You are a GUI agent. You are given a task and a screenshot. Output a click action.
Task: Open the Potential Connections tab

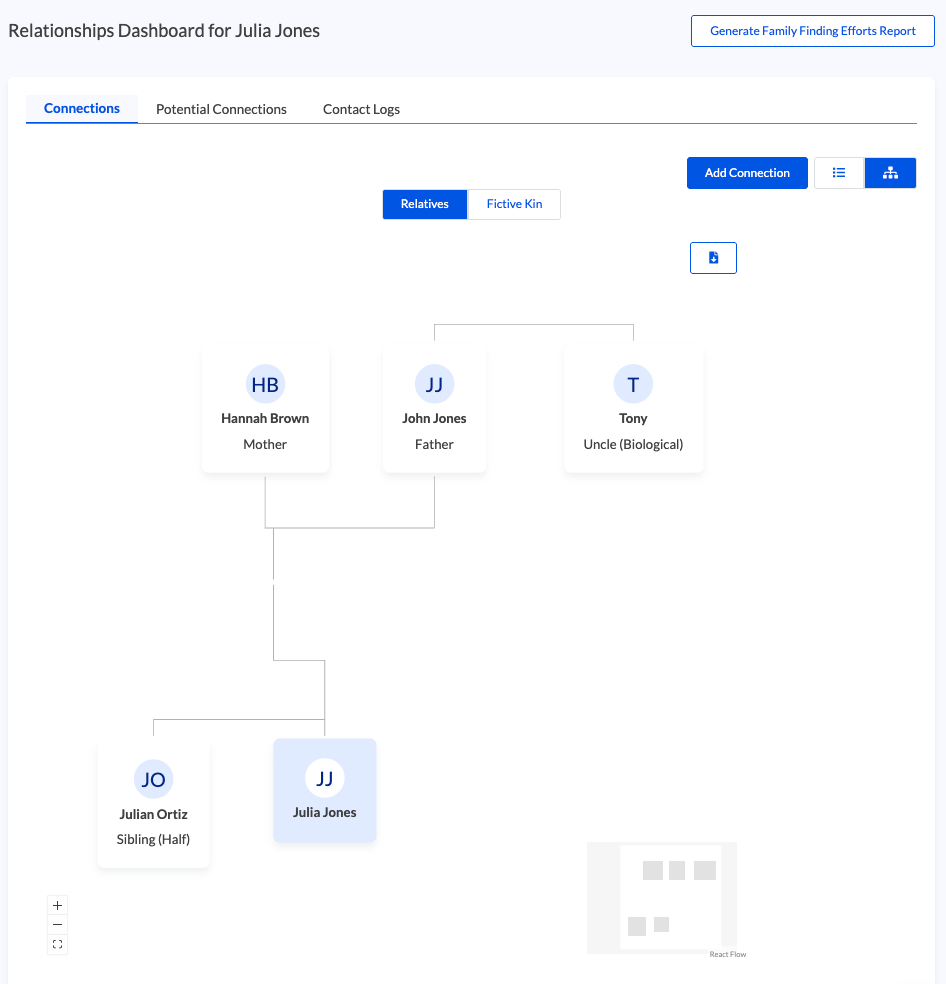click(x=221, y=109)
